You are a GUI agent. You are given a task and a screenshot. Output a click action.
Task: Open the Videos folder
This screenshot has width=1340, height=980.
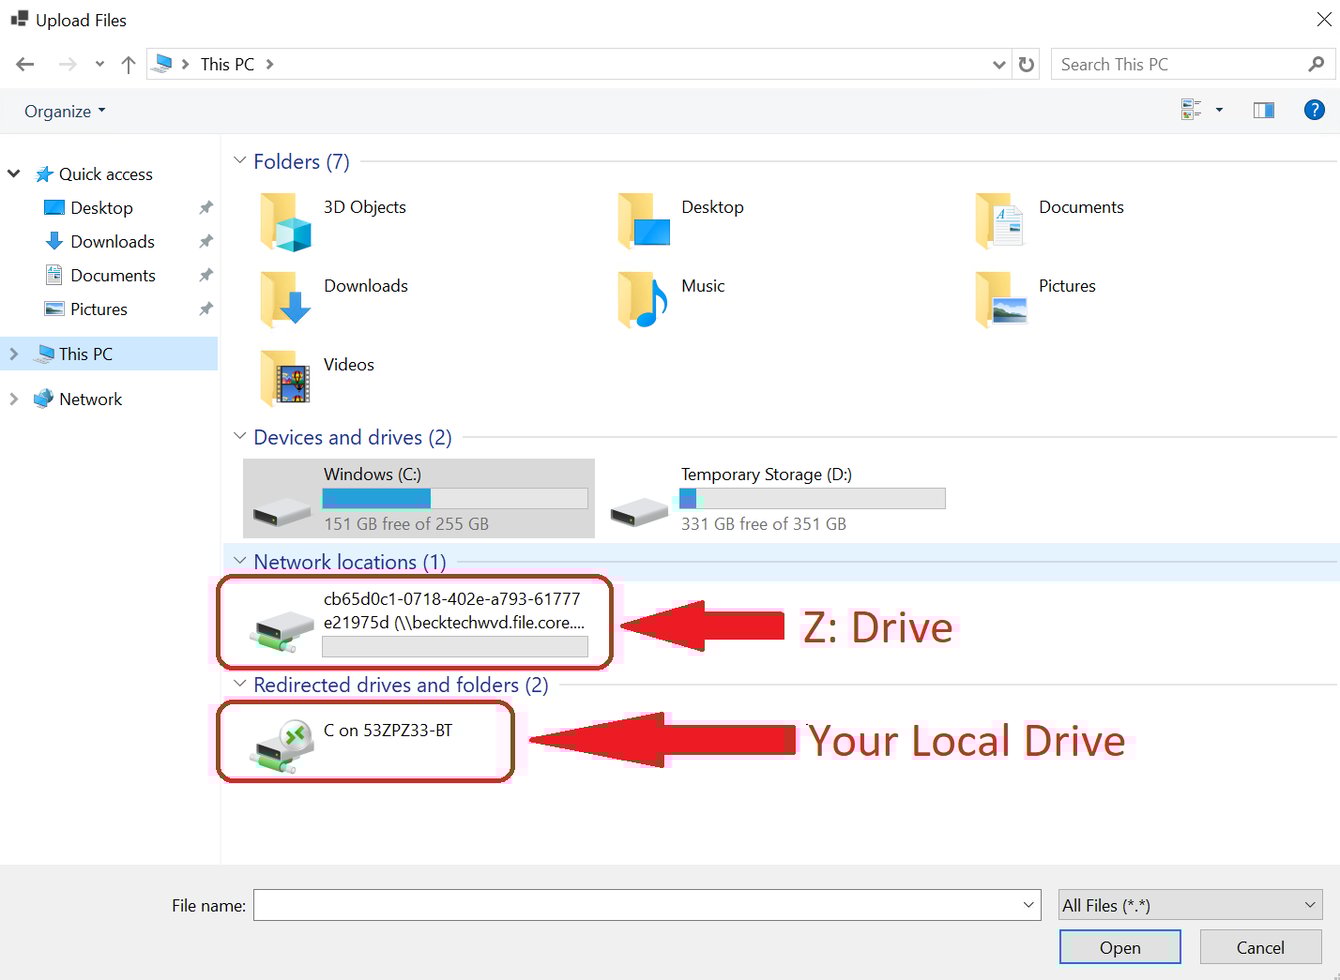(x=347, y=364)
